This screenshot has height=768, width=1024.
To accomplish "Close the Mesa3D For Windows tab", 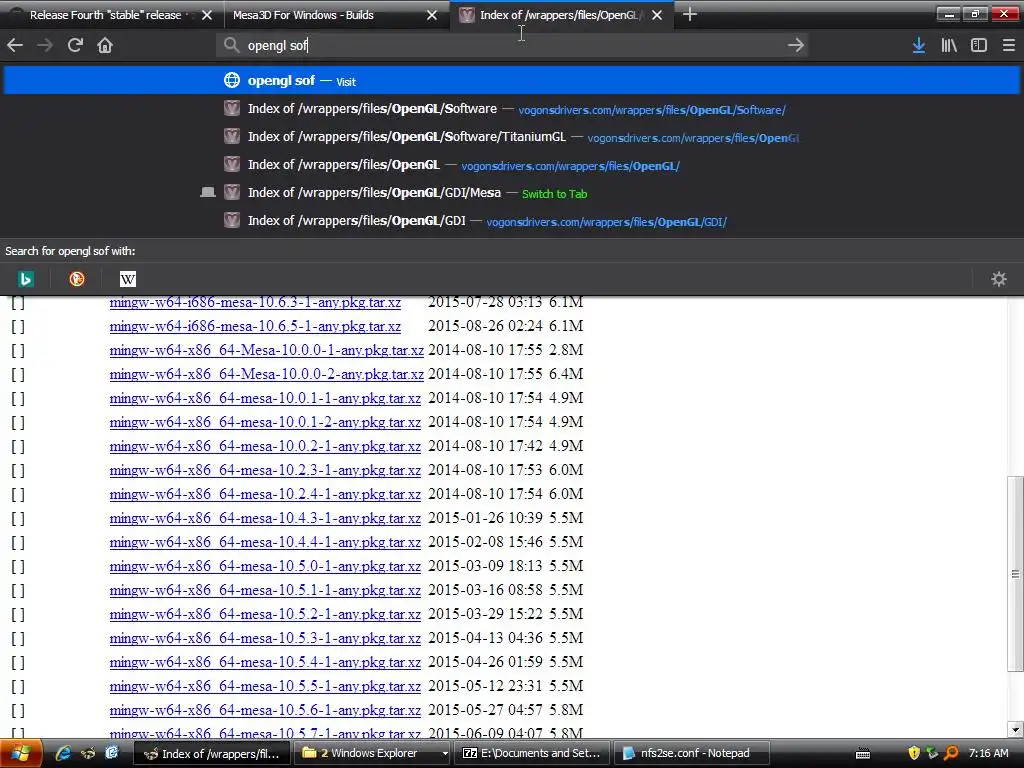I will click(432, 15).
